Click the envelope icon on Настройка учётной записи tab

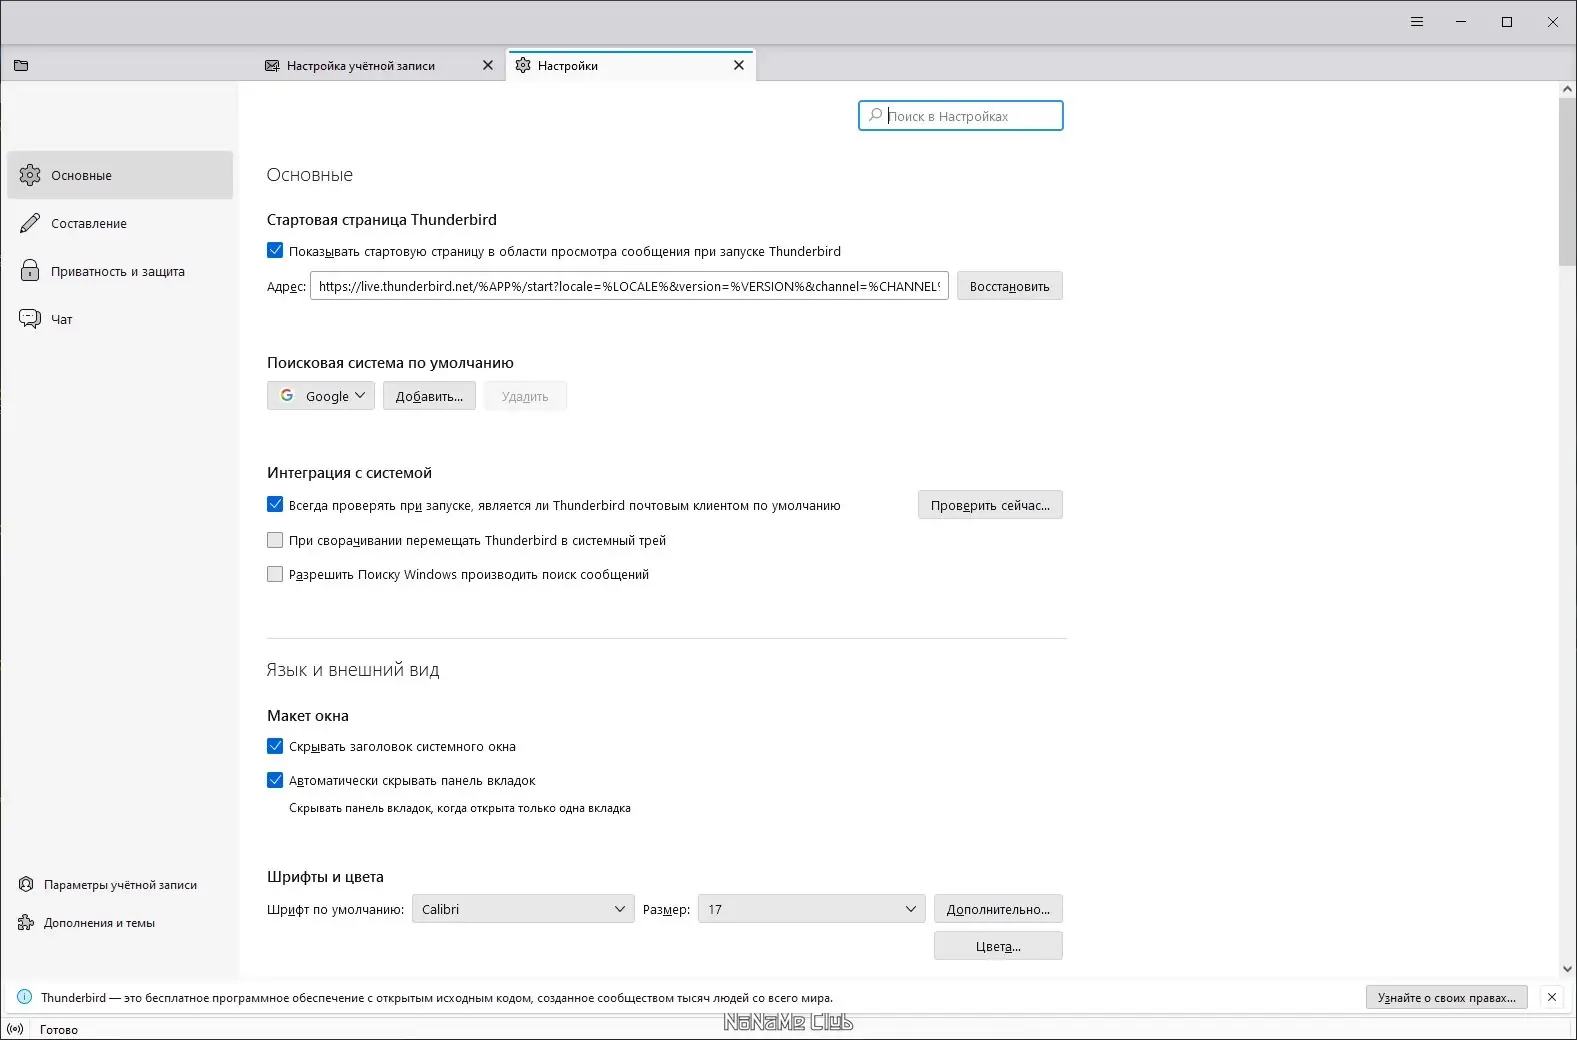(x=272, y=66)
